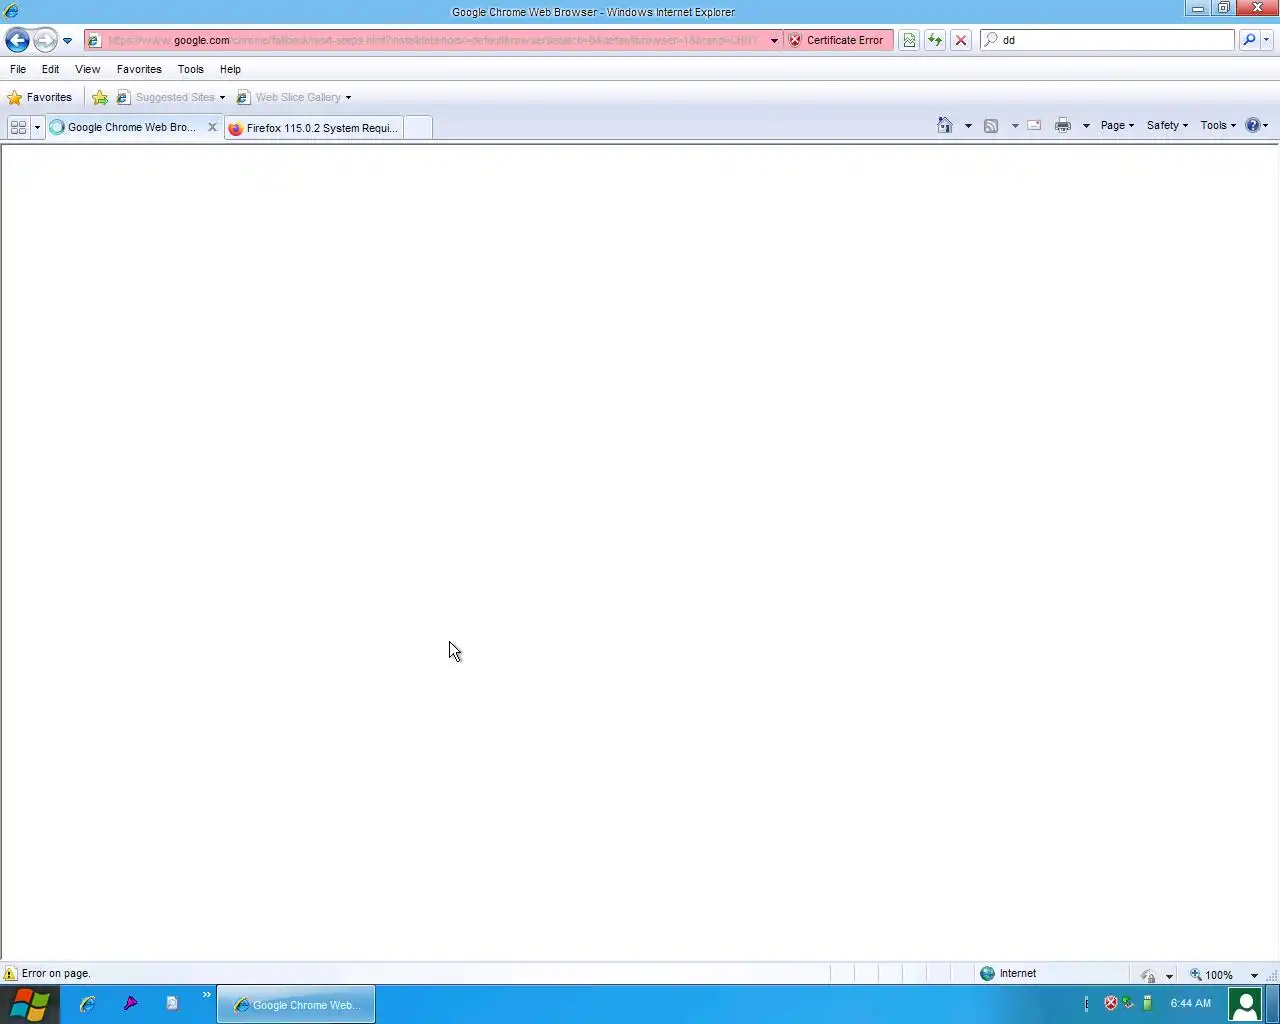Add page to Favorites bar icon
This screenshot has width=1280, height=1024.
tap(100, 97)
